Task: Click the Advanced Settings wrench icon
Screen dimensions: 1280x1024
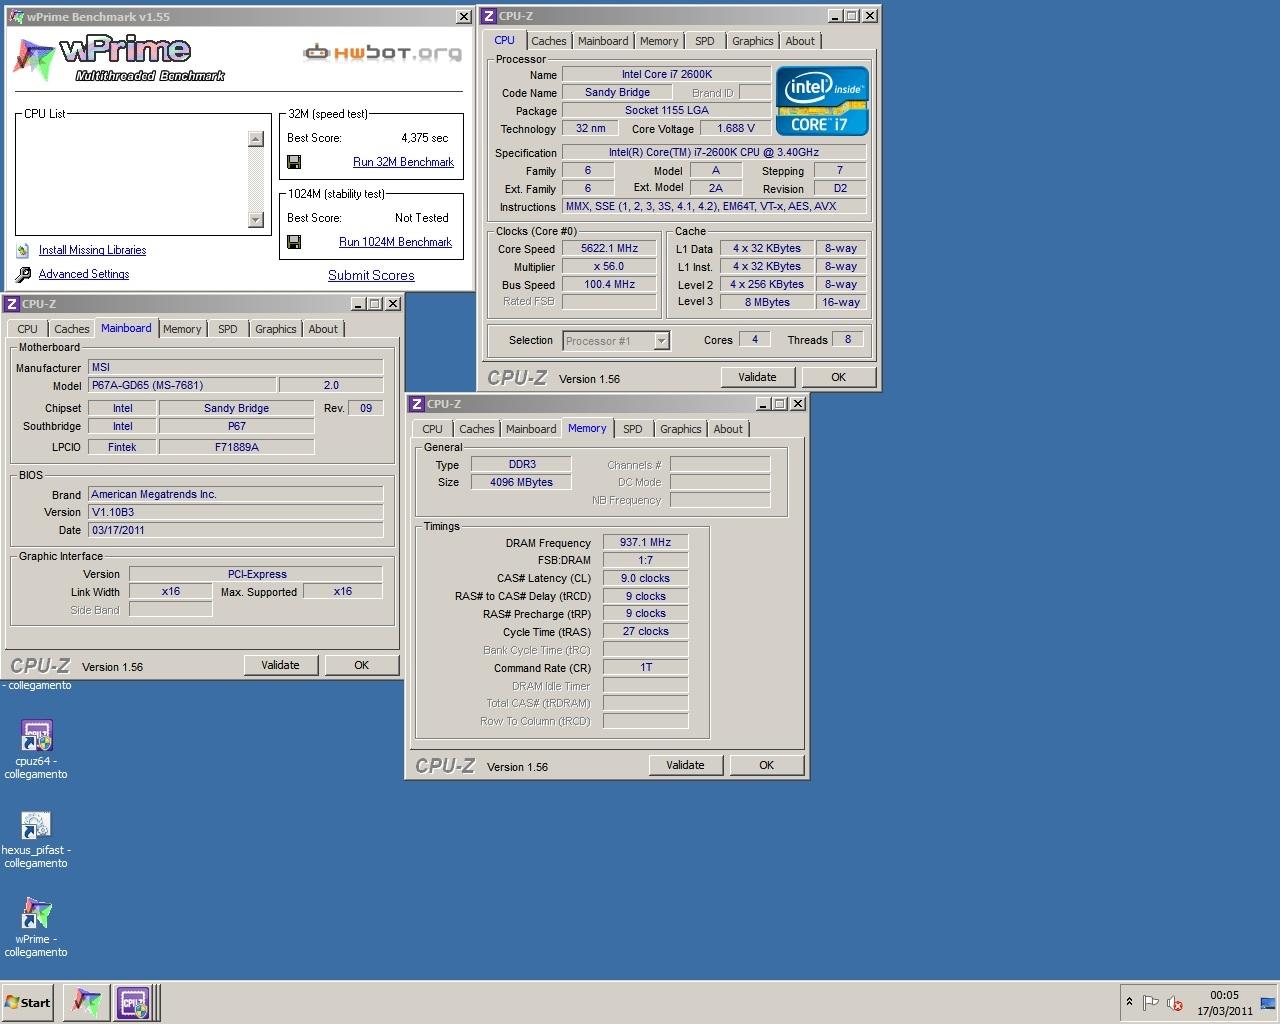Action: point(23,274)
